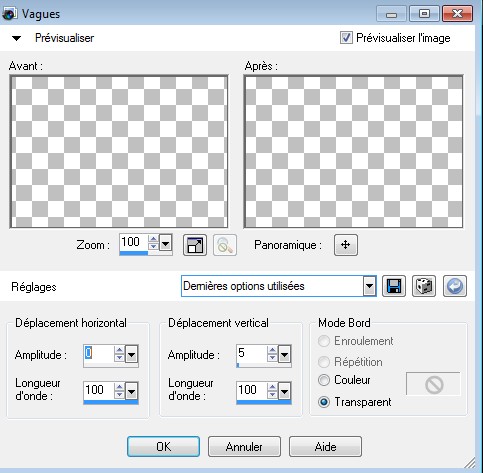
Task: Click the save preset floppy disk icon
Action: click(x=394, y=286)
